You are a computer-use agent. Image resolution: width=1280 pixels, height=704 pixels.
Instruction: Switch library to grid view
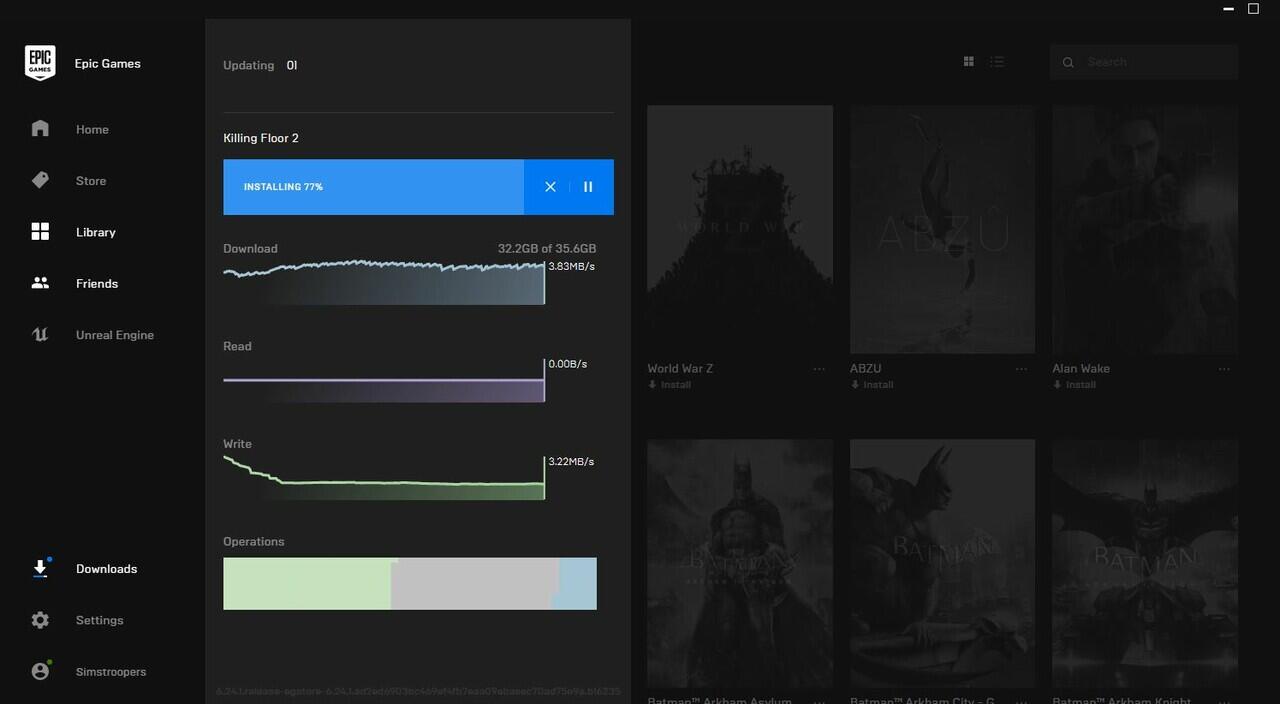(x=968, y=62)
